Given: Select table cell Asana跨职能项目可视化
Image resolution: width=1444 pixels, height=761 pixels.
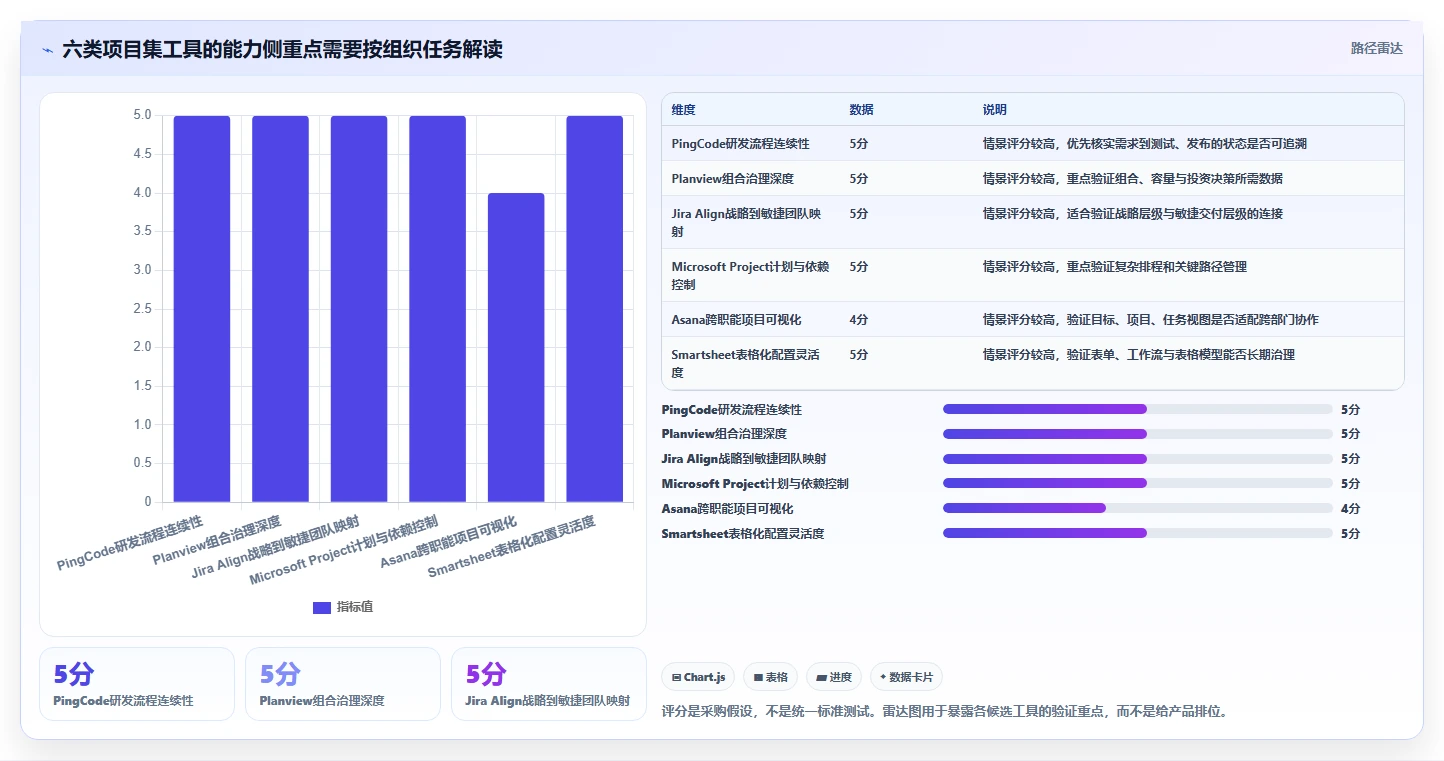Looking at the screenshot, I should (737, 320).
